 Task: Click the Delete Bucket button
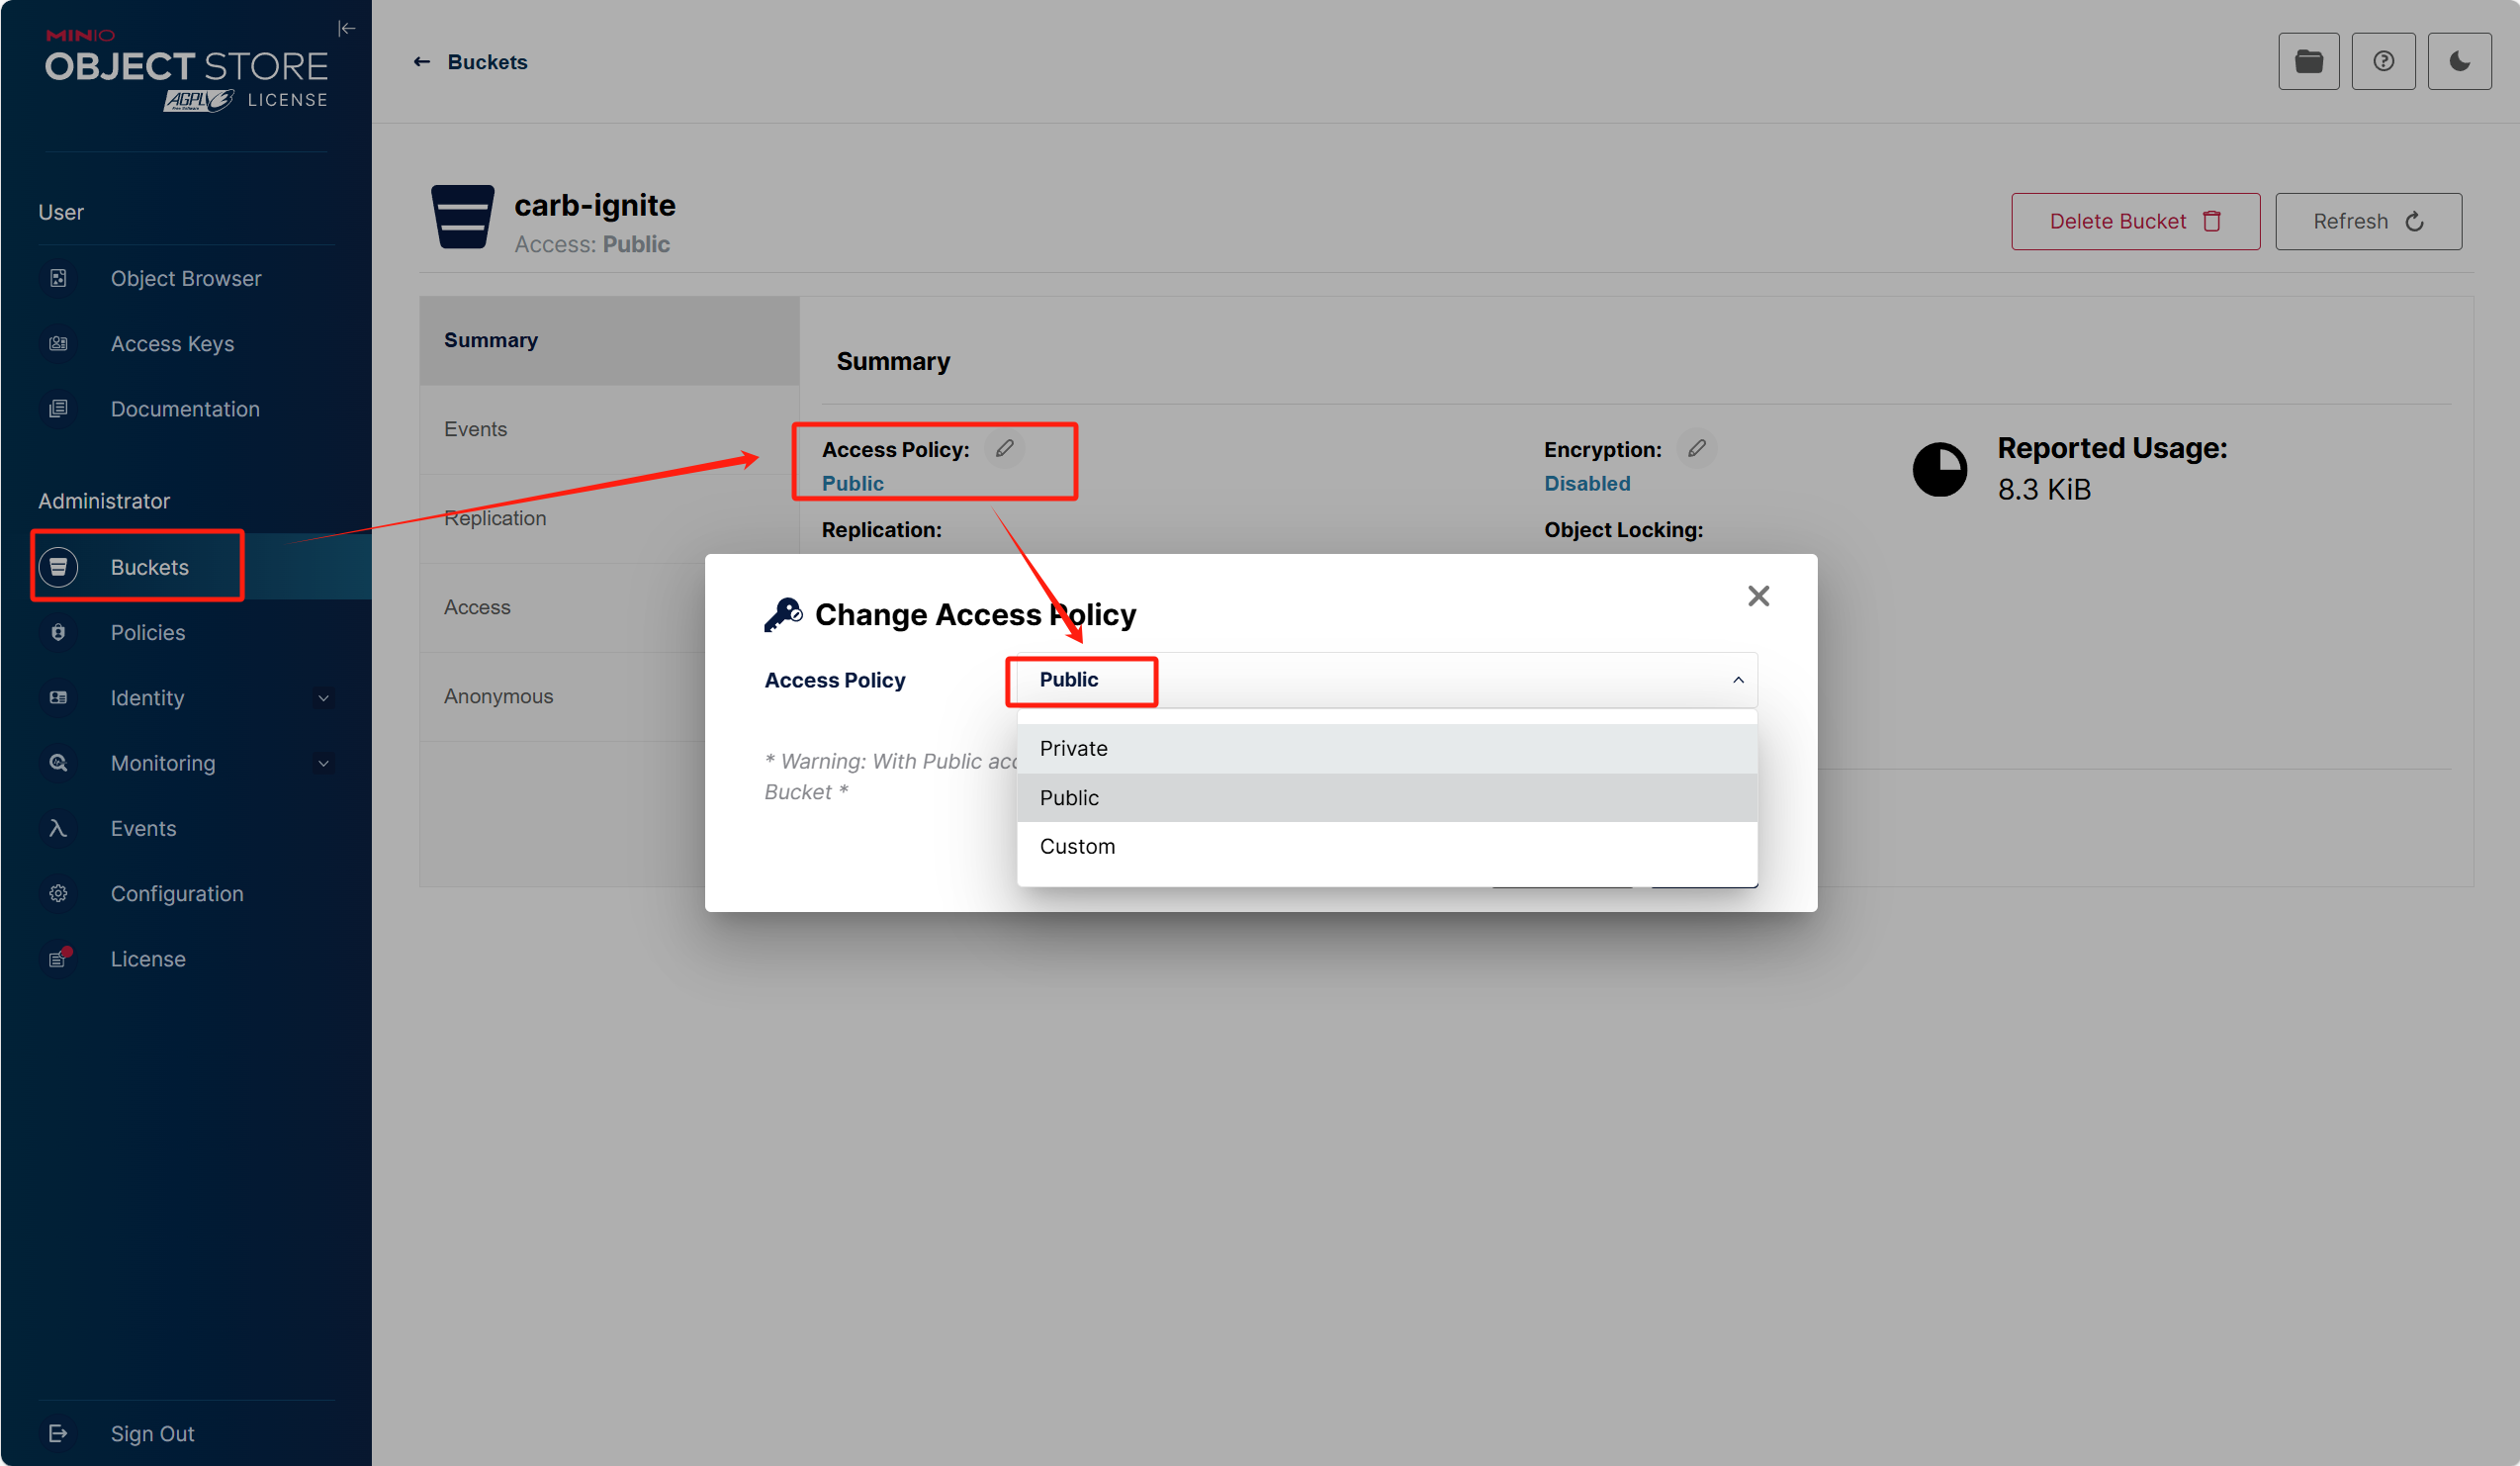coord(2134,221)
